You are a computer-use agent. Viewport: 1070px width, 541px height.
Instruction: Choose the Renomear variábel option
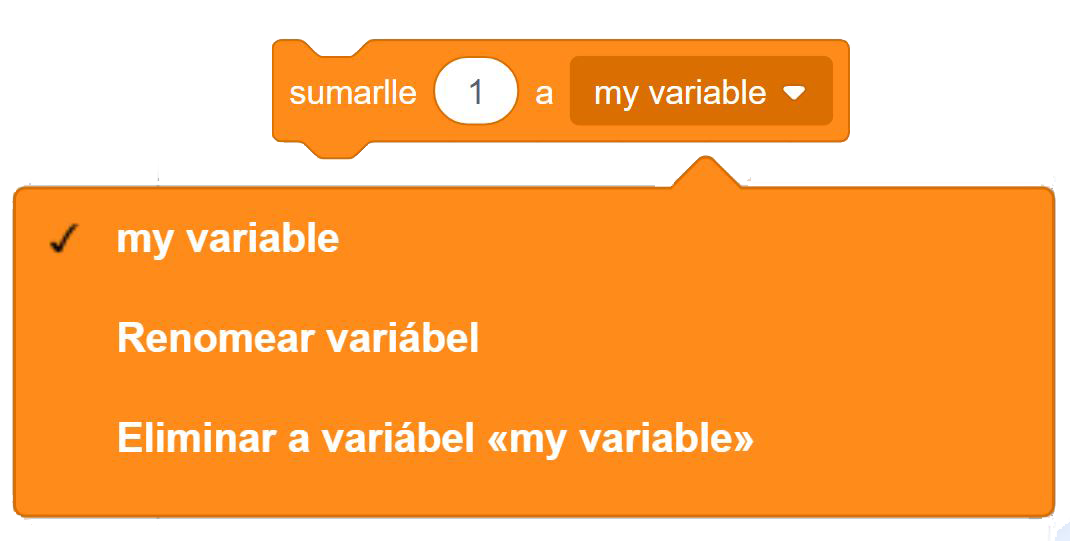click(298, 339)
